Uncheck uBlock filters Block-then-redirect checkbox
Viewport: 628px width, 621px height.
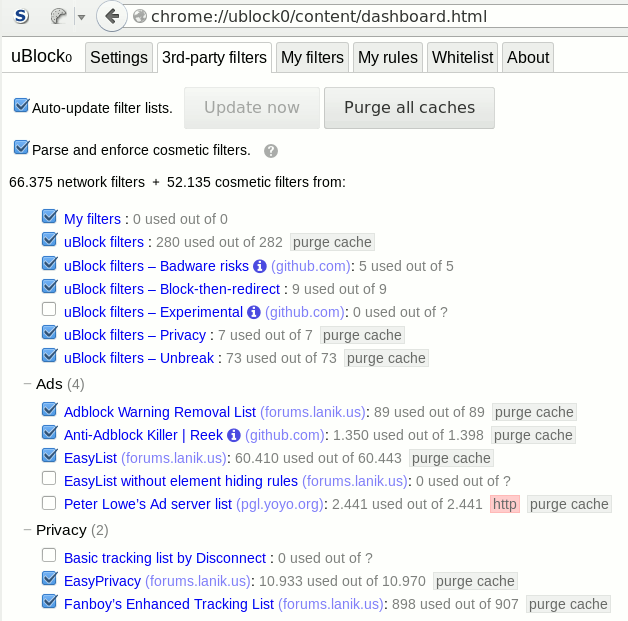click(49, 286)
